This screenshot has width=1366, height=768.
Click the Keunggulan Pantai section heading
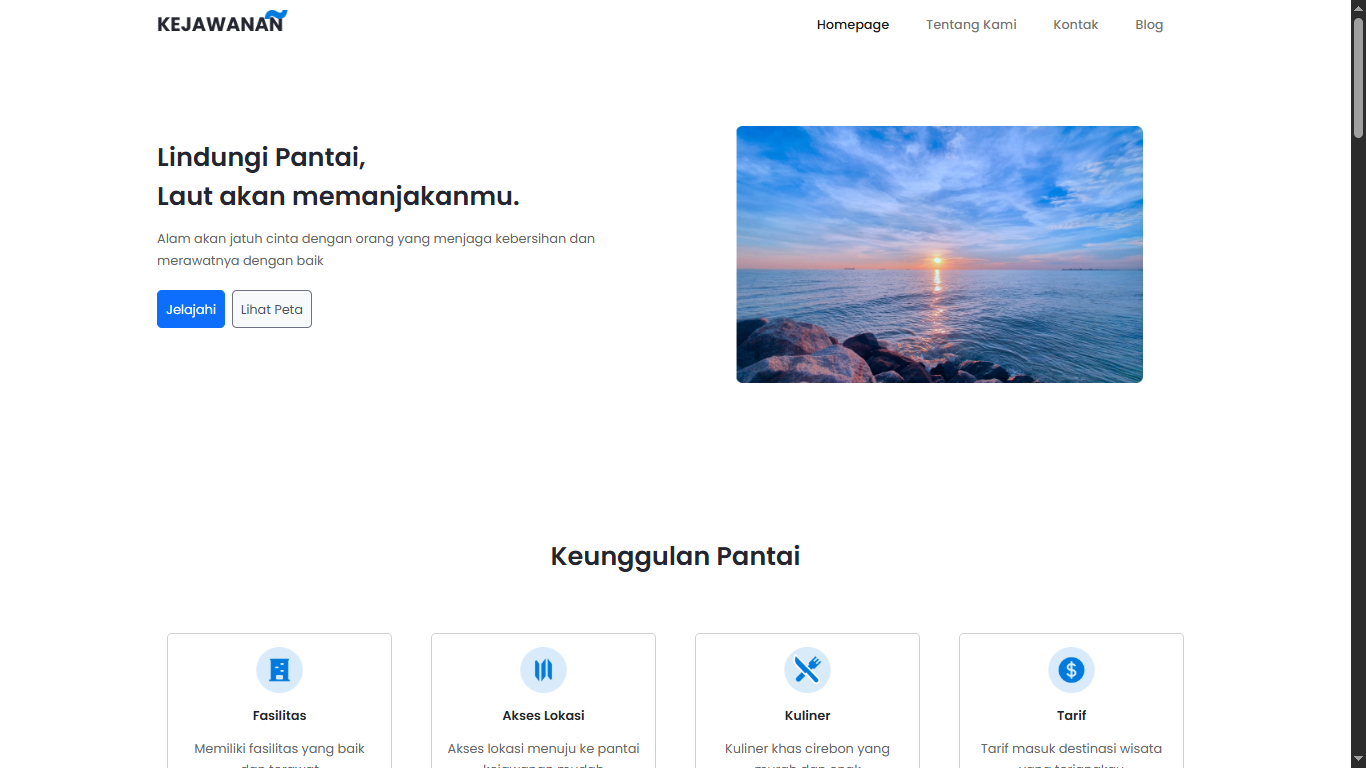tap(675, 556)
